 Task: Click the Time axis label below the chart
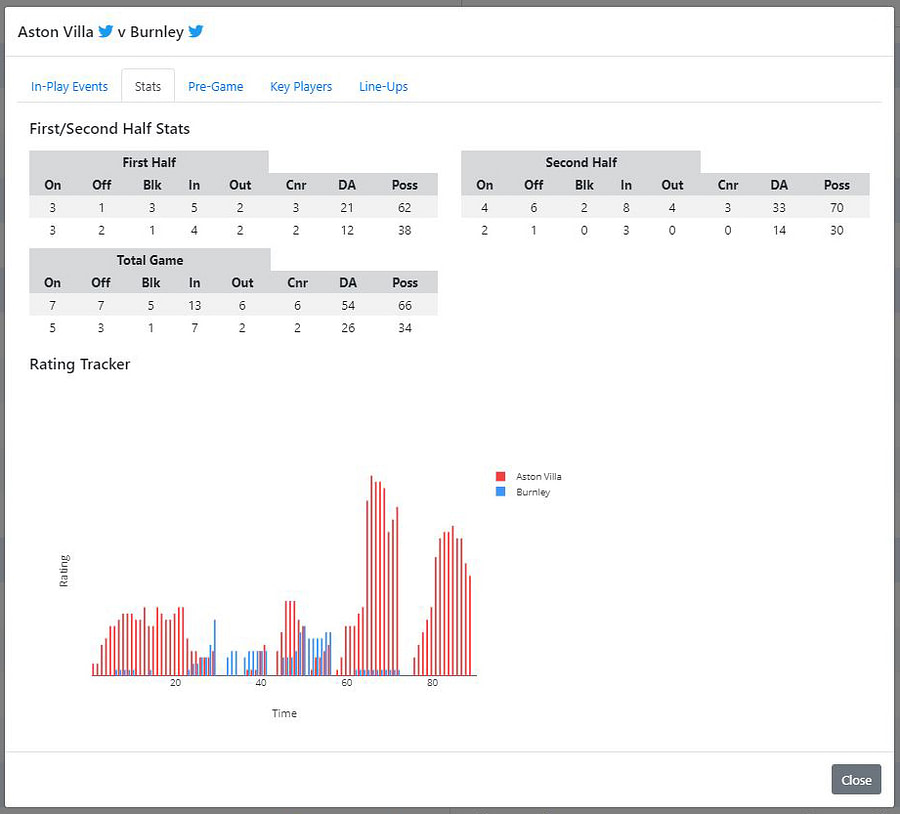click(284, 713)
